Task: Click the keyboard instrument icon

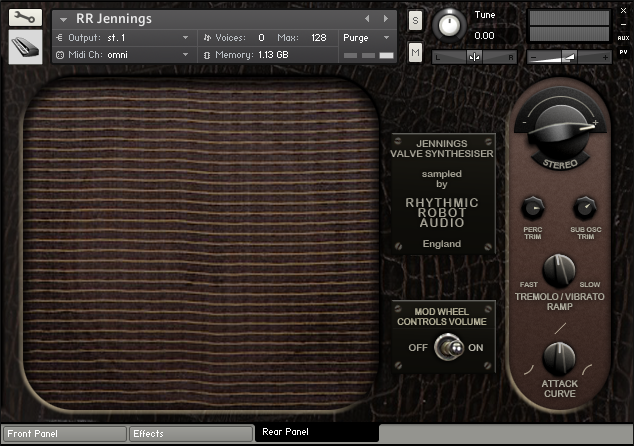Action: [25, 47]
